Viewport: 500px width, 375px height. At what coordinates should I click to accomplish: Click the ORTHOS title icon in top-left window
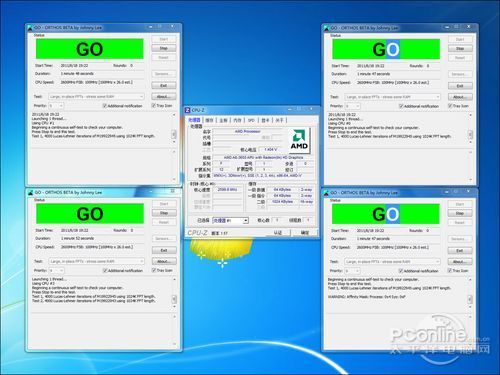[x=30, y=28]
